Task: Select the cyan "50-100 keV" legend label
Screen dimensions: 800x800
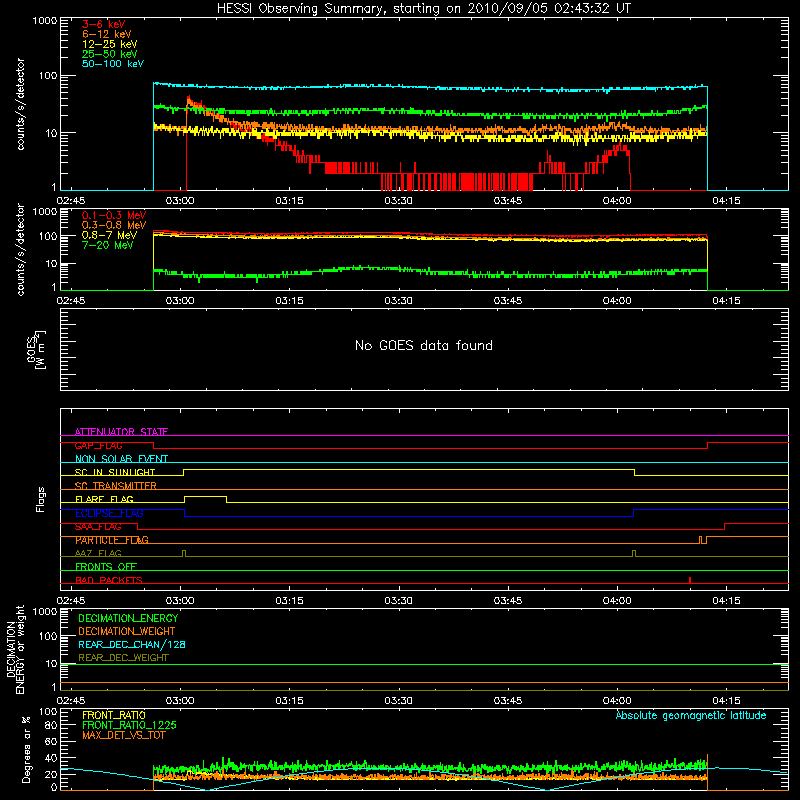Action: point(113,64)
